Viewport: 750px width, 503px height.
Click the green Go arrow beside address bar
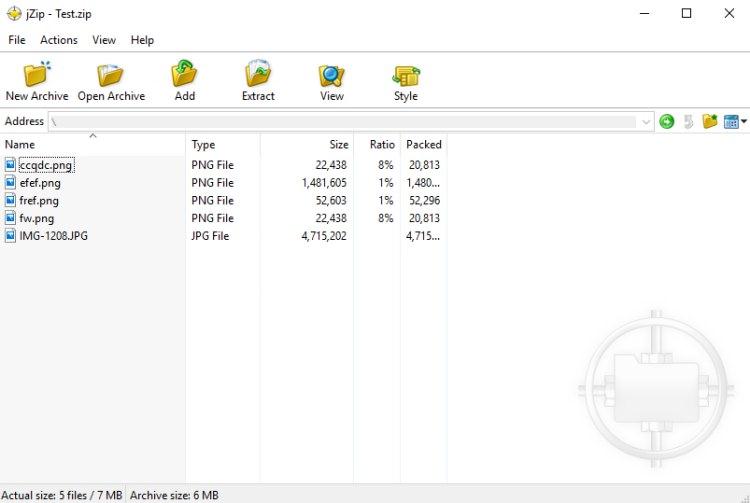(667, 121)
